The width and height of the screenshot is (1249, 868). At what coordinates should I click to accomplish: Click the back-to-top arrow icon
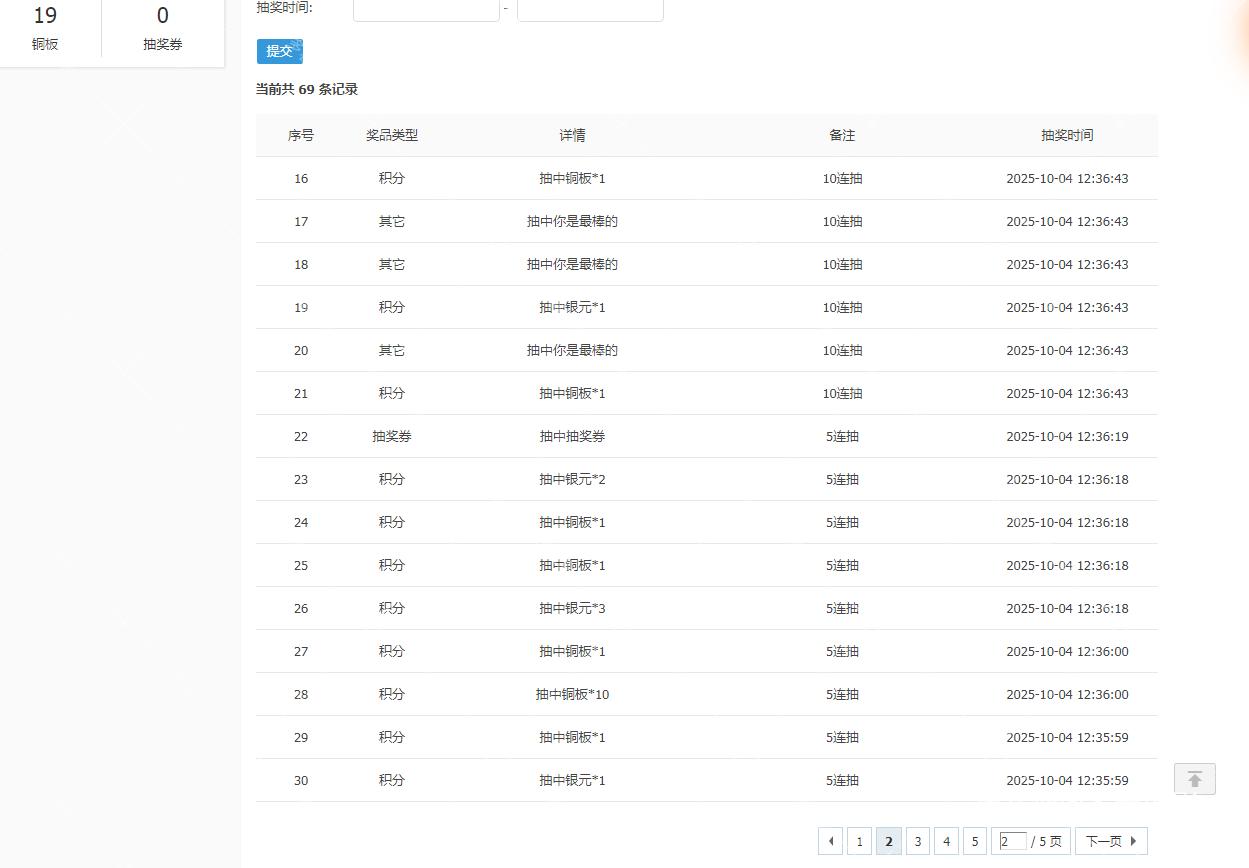pos(1194,779)
